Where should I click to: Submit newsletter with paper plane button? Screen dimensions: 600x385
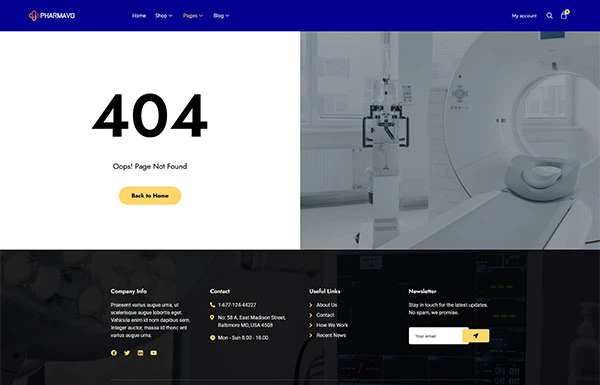476,336
